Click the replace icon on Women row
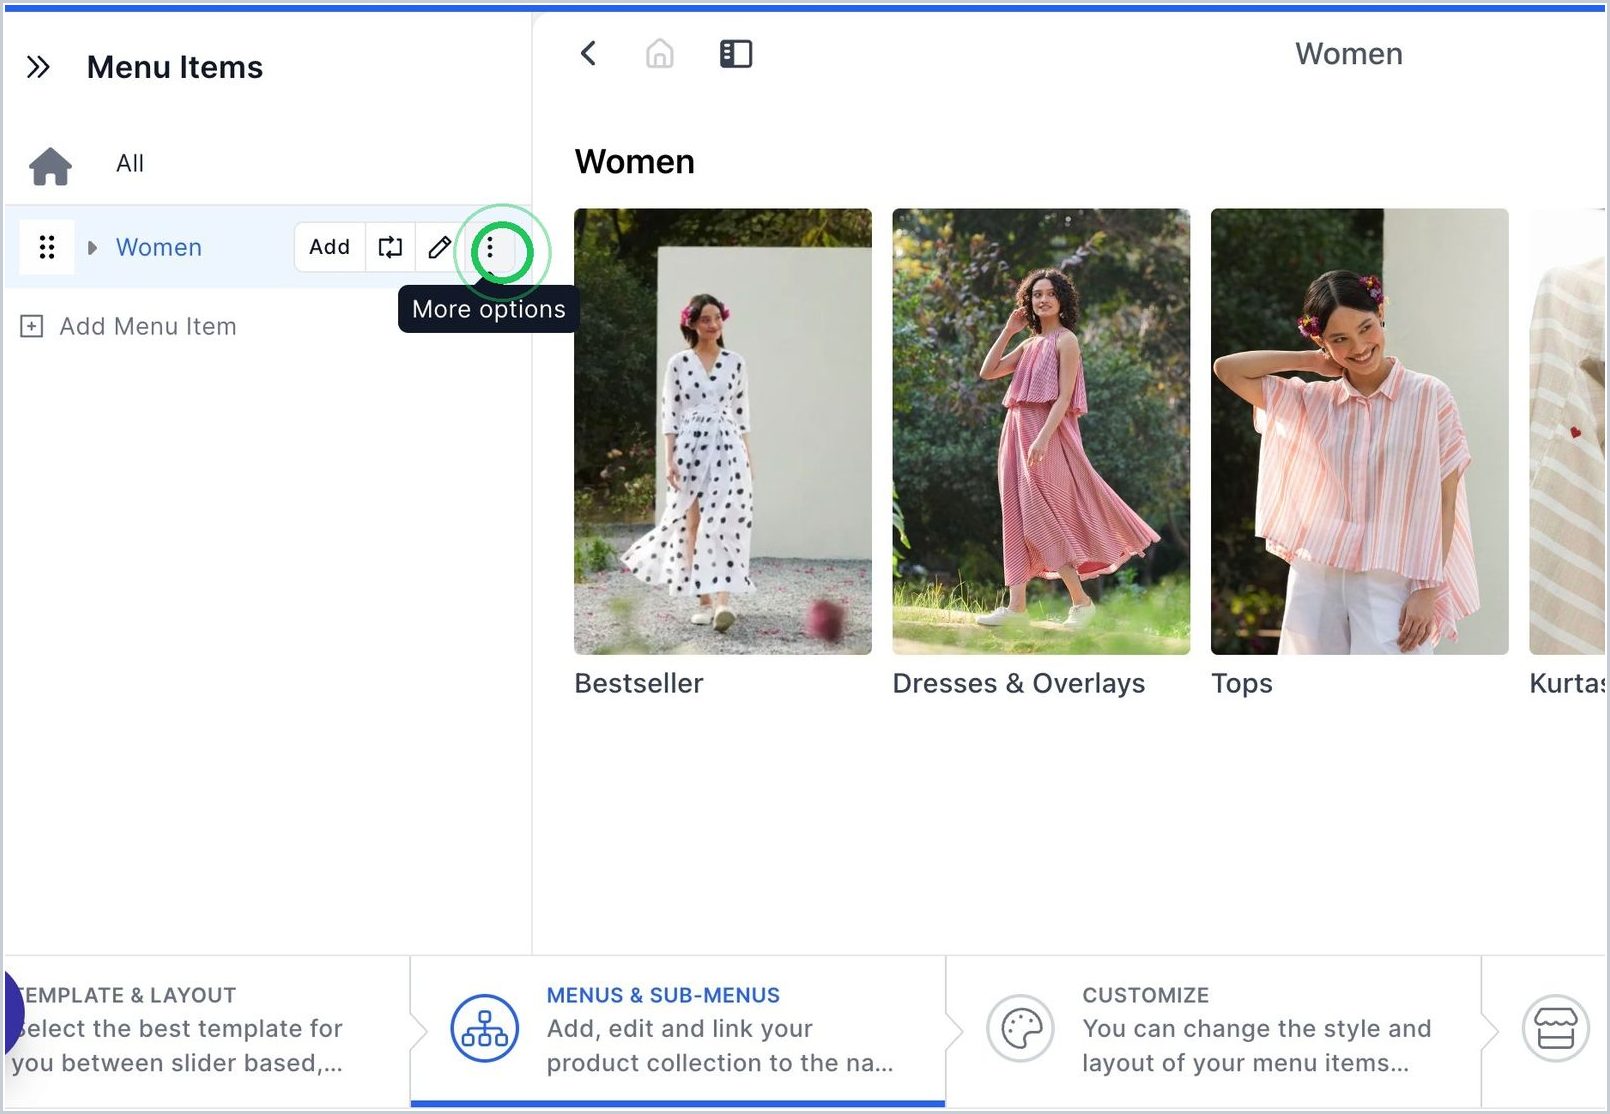 click(390, 247)
